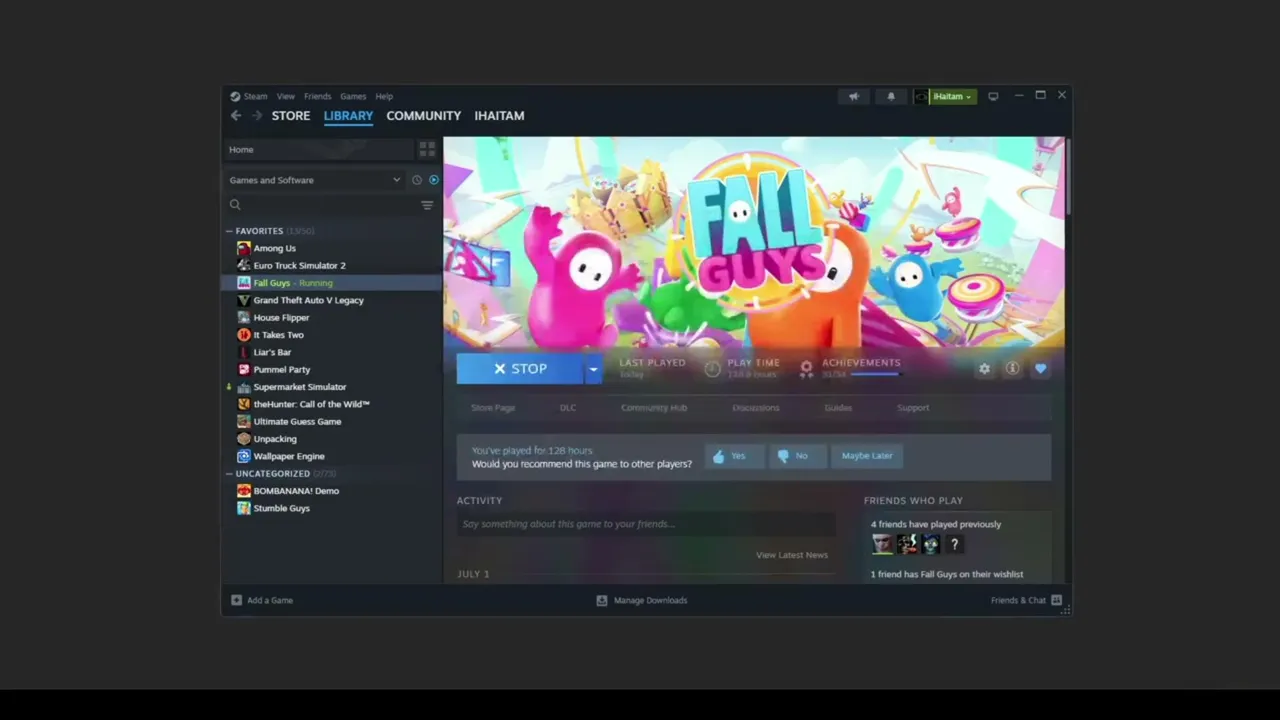The height and width of the screenshot is (720, 1280).
Task: Click the activity say something field
Action: [646, 524]
